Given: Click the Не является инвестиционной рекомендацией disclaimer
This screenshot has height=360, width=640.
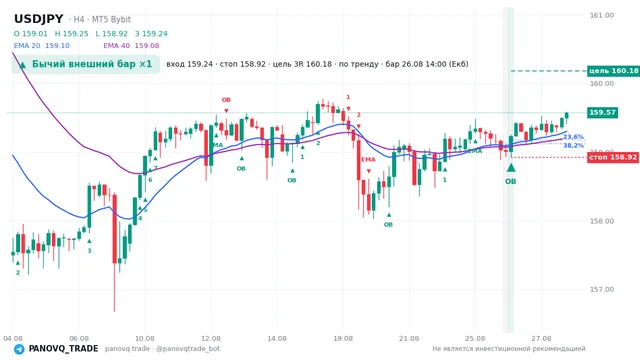Looking at the screenshot, I should coord(509,349).
